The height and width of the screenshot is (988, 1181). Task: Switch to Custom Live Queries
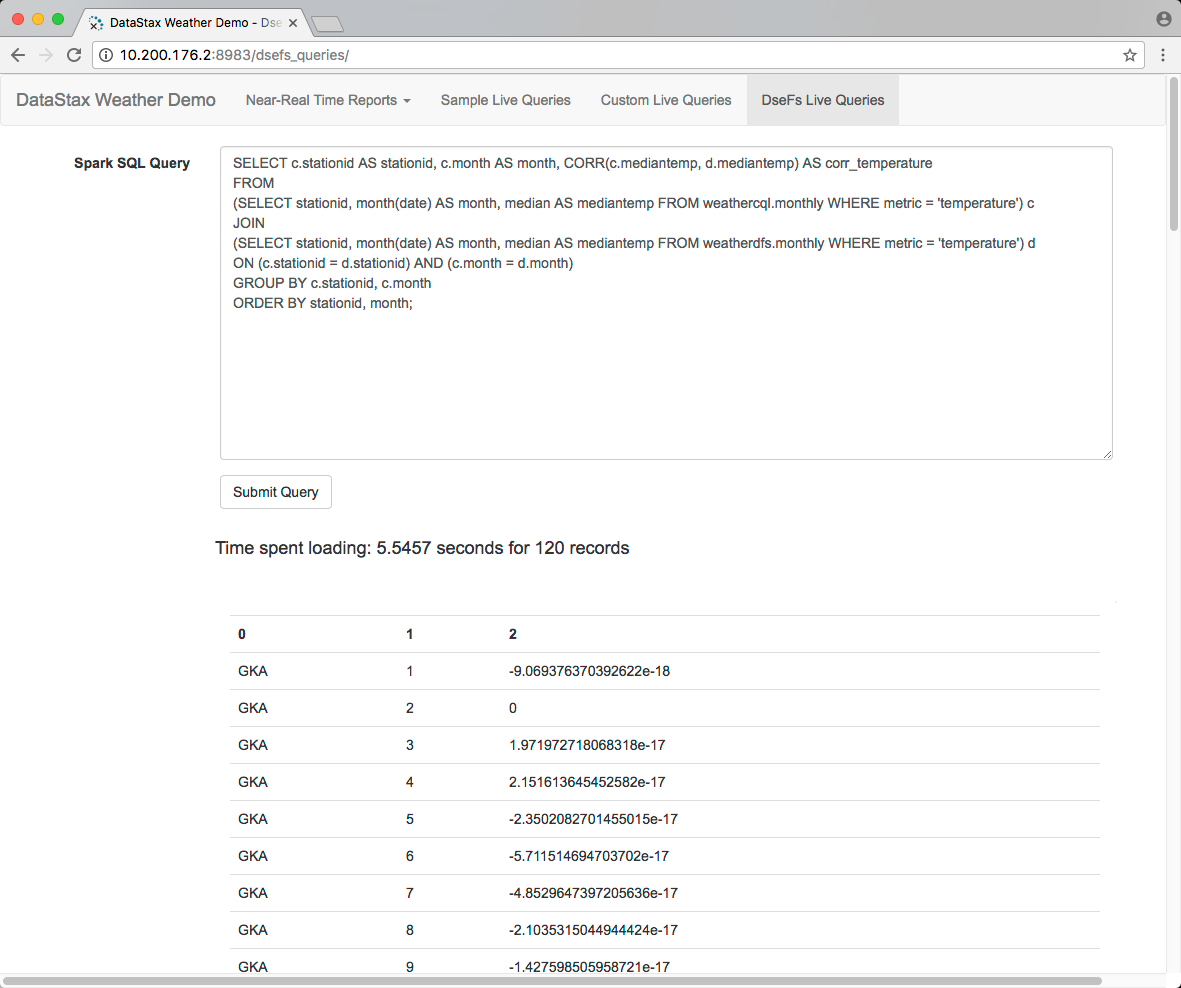pyautogui.click(x=666, y=100)
